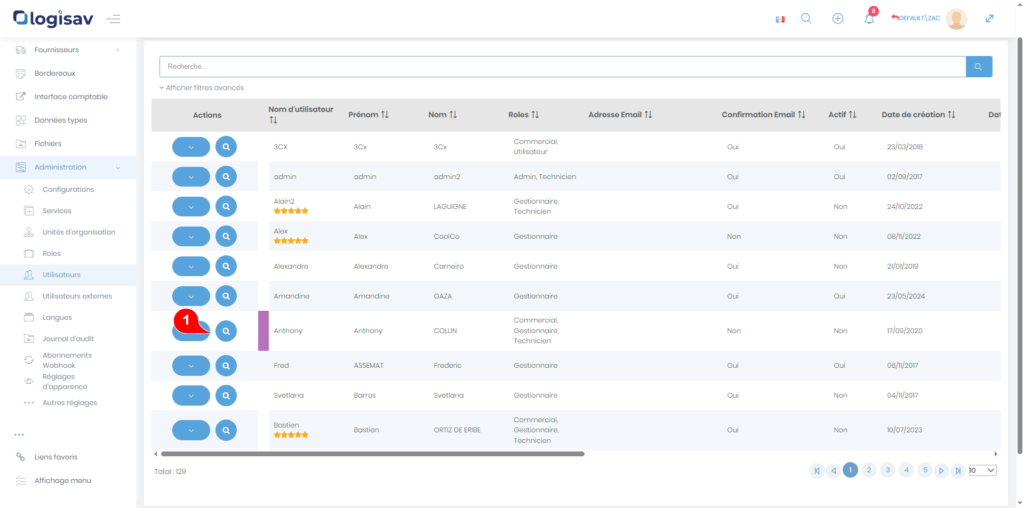
Task: Collapse sidebar using the hamburger menu icon
Action: [x=113, y=19]
